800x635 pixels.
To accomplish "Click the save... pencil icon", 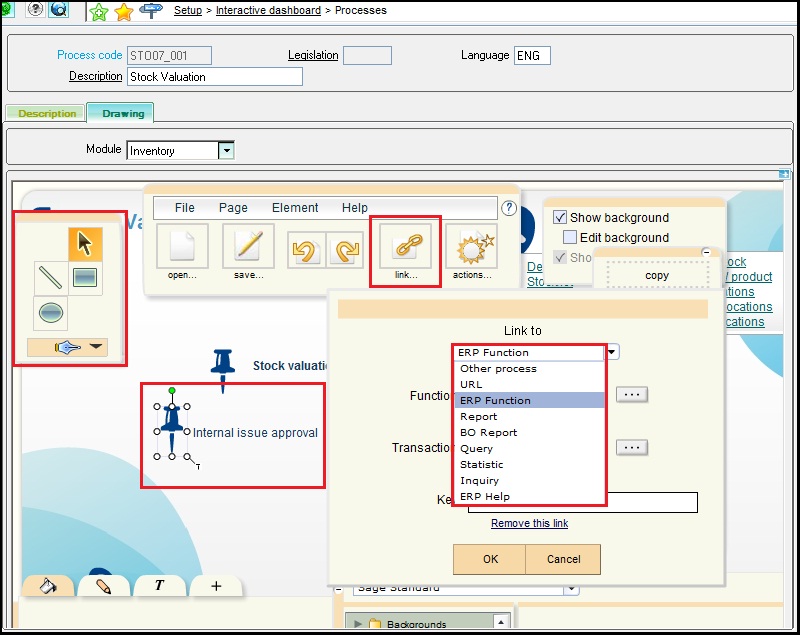I will pyautogui.click(x=248, y=246).
